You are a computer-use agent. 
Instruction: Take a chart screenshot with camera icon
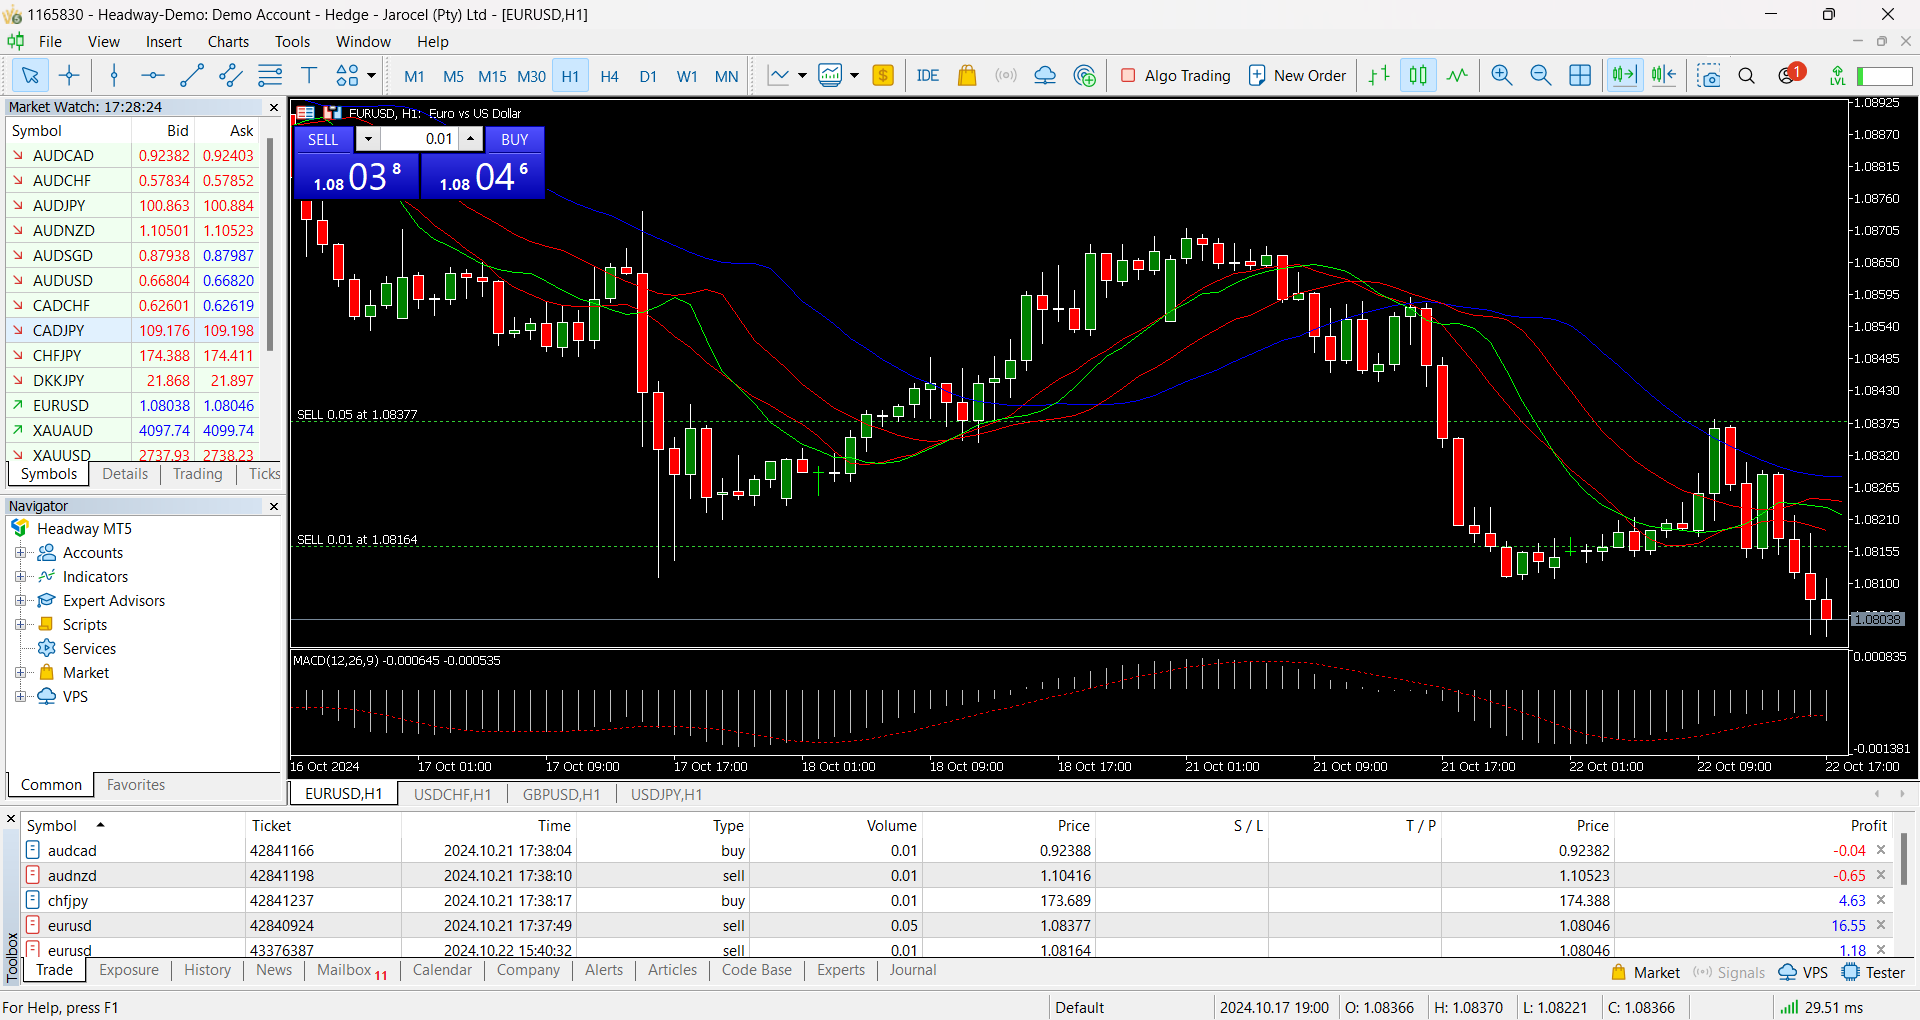pos(1709,76)
